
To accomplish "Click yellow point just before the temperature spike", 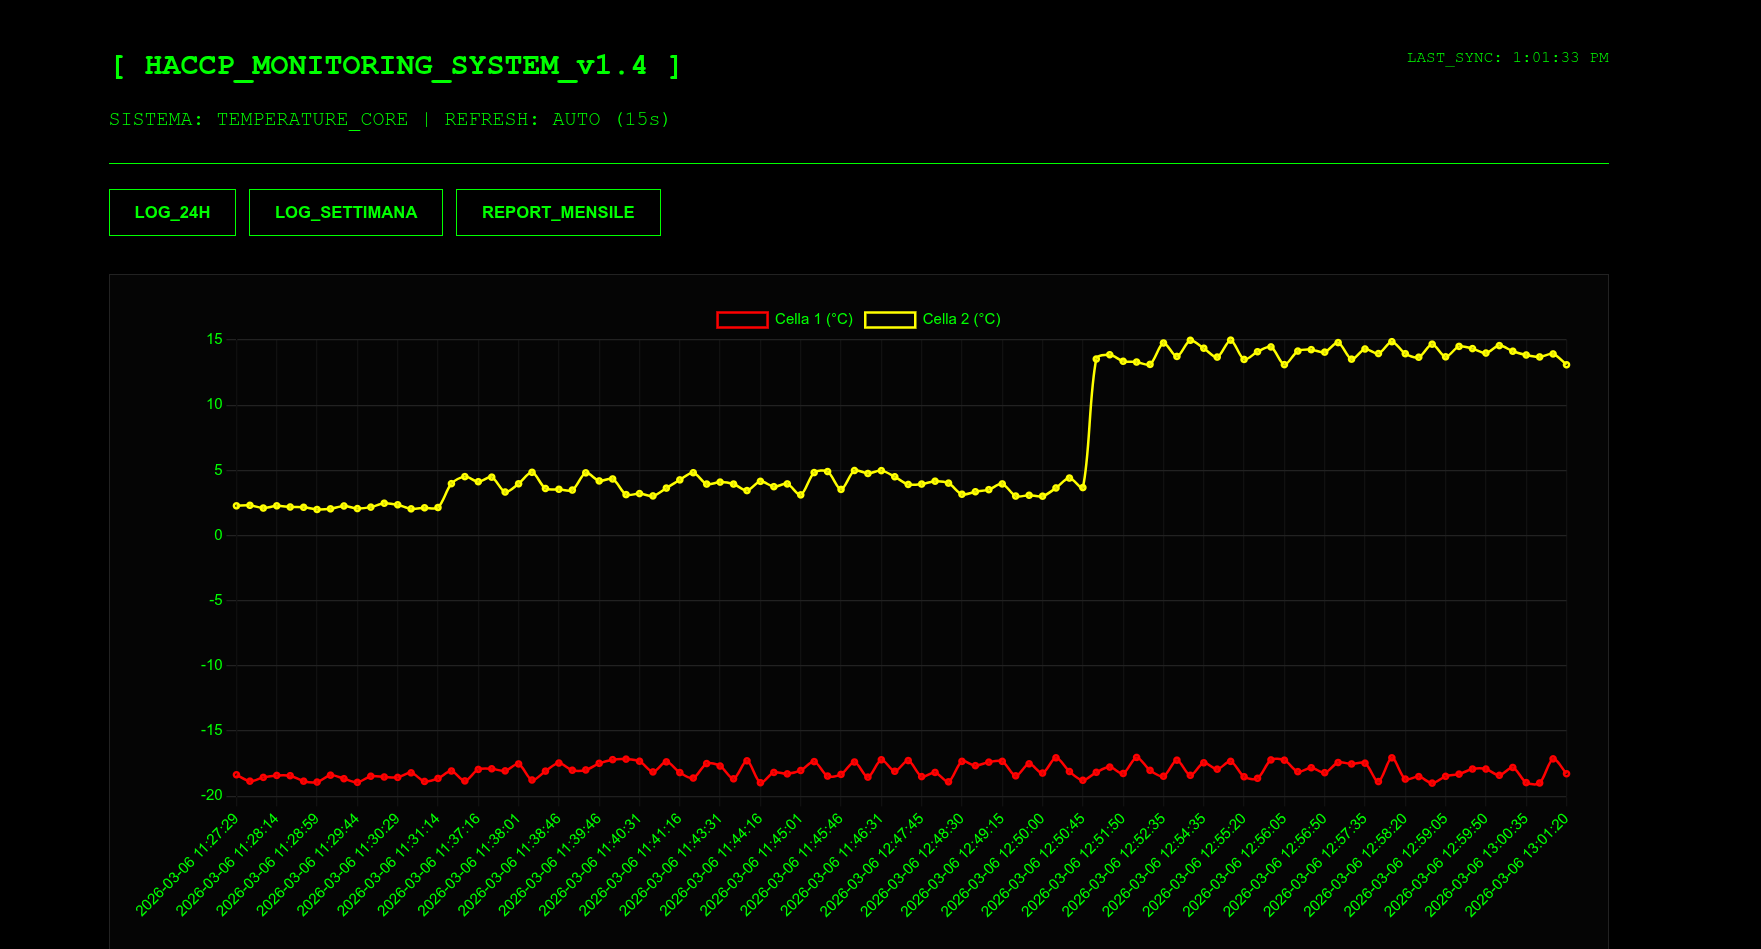I will [x=1082, y=488].
